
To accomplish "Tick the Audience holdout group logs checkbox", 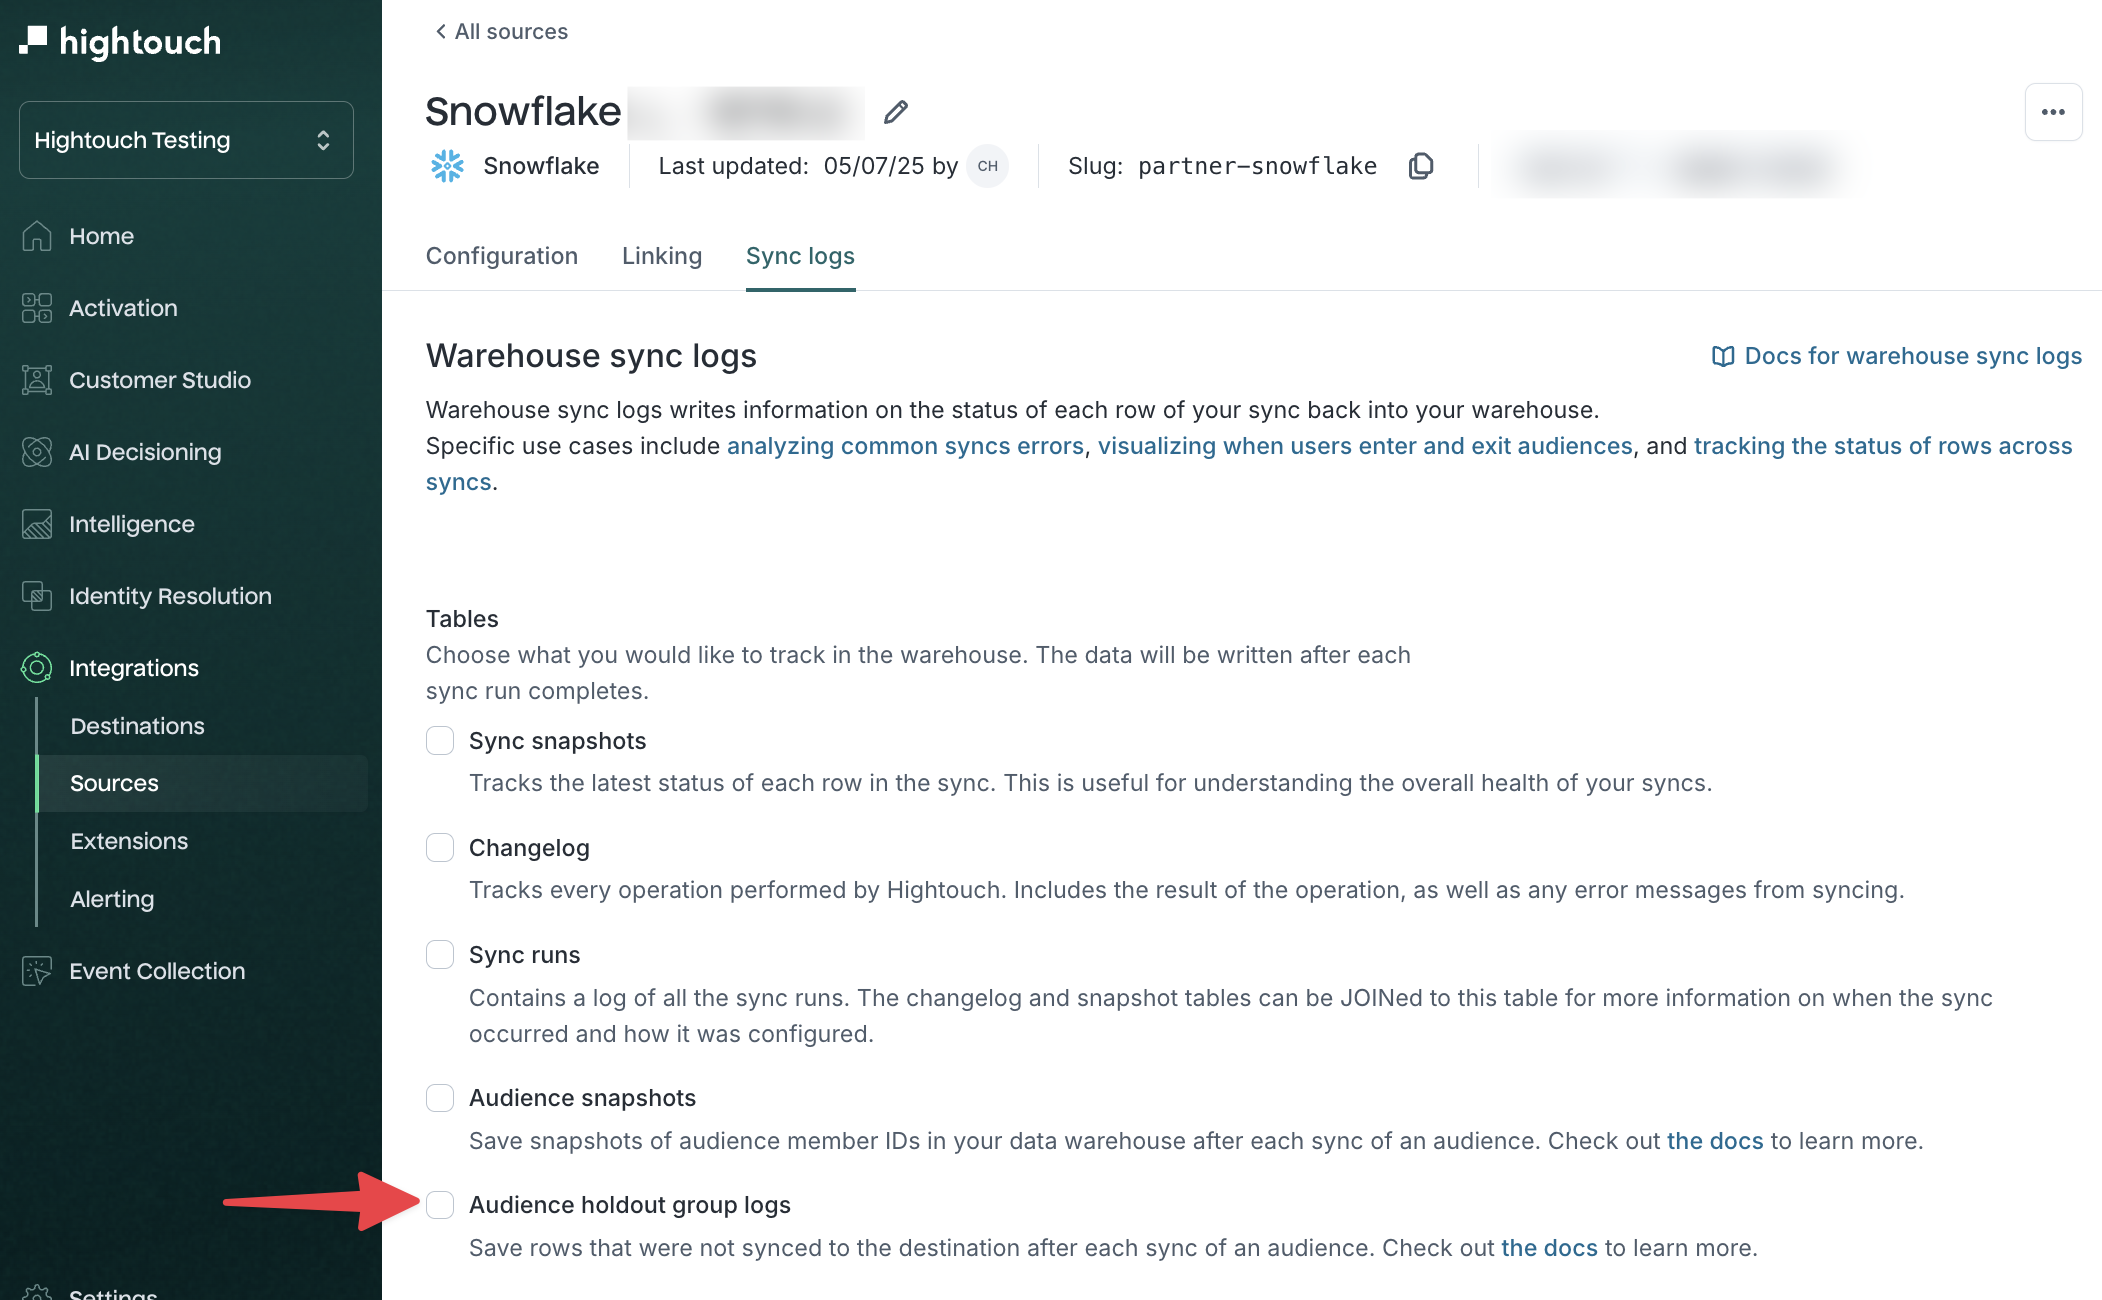I will [x=440, y=1205].
